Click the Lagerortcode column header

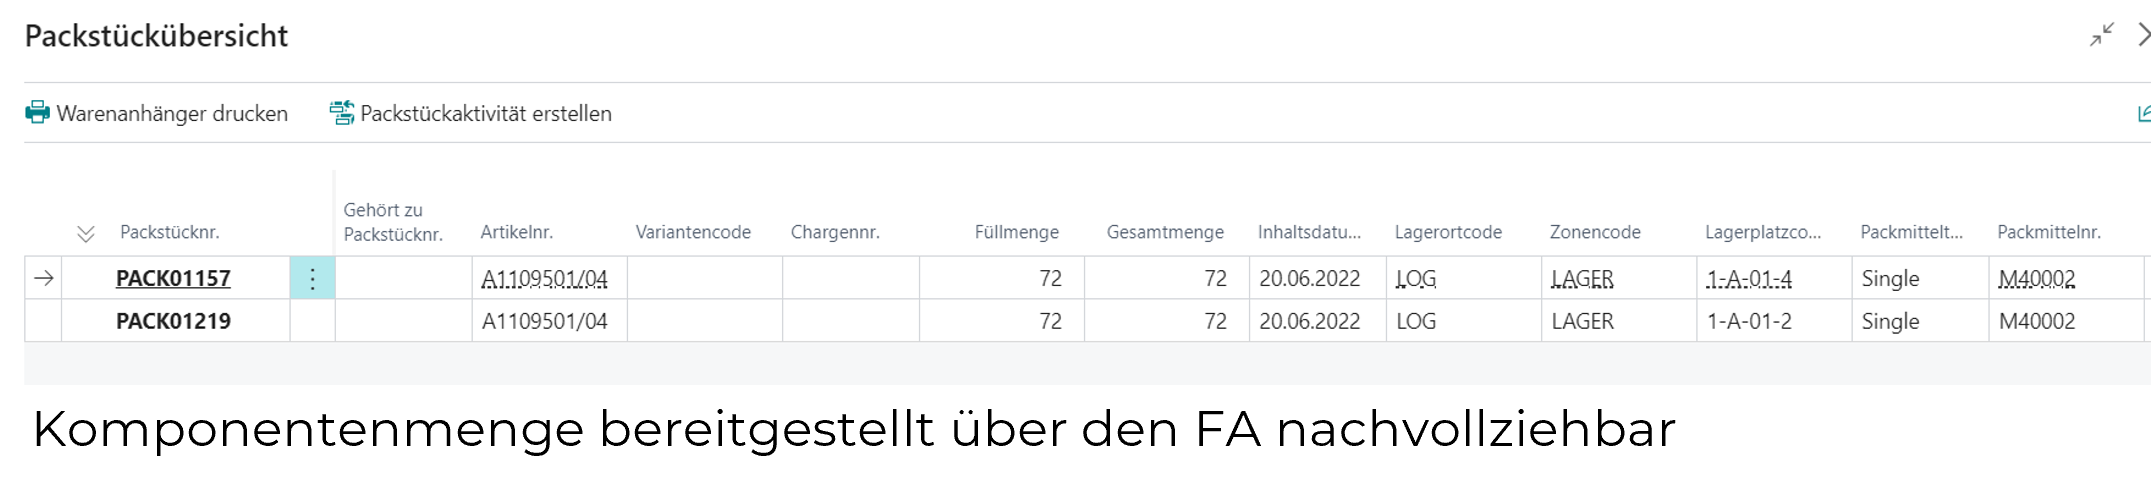[x=1448, y=232]
